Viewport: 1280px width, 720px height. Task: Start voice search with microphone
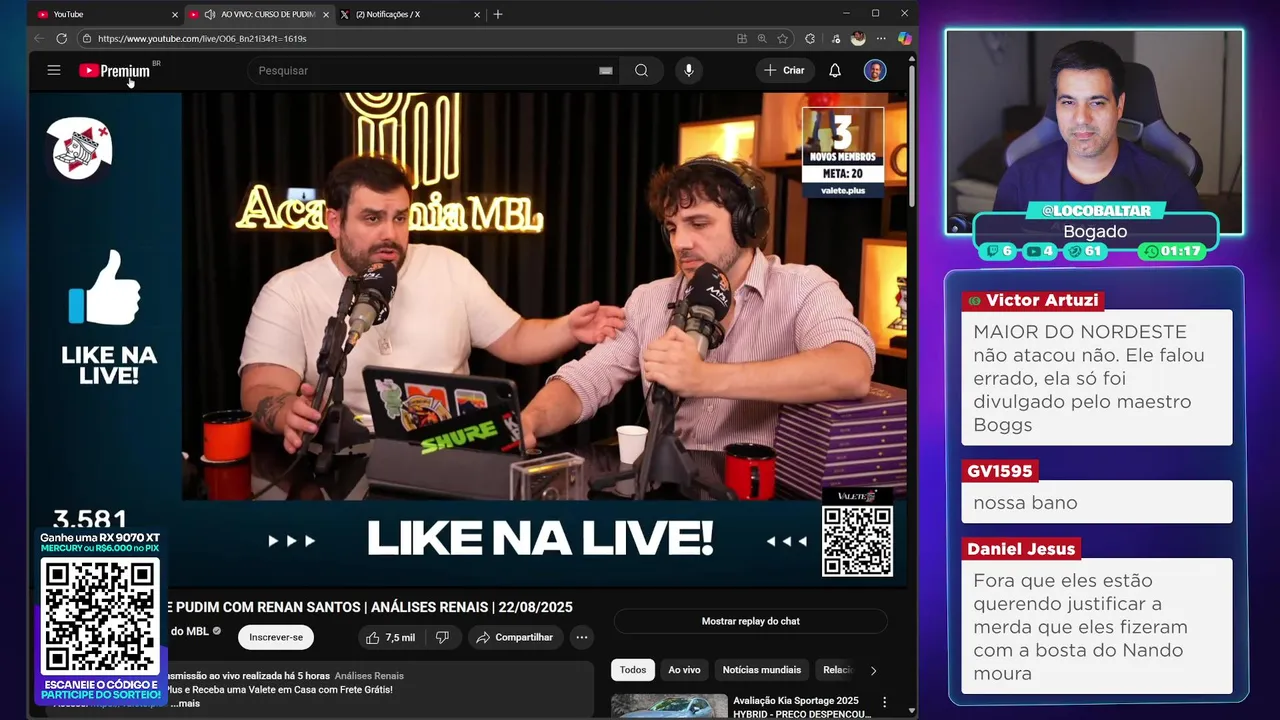[688, 70]
